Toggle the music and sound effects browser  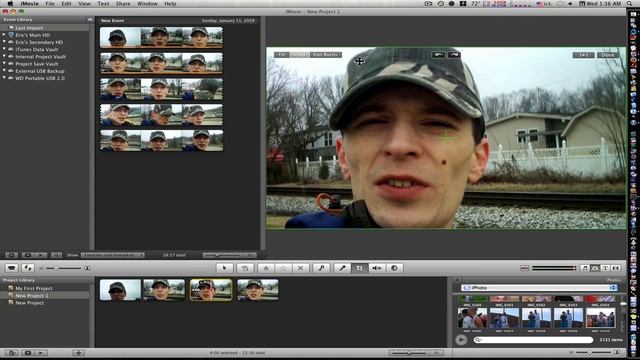[x=585, y=268]
